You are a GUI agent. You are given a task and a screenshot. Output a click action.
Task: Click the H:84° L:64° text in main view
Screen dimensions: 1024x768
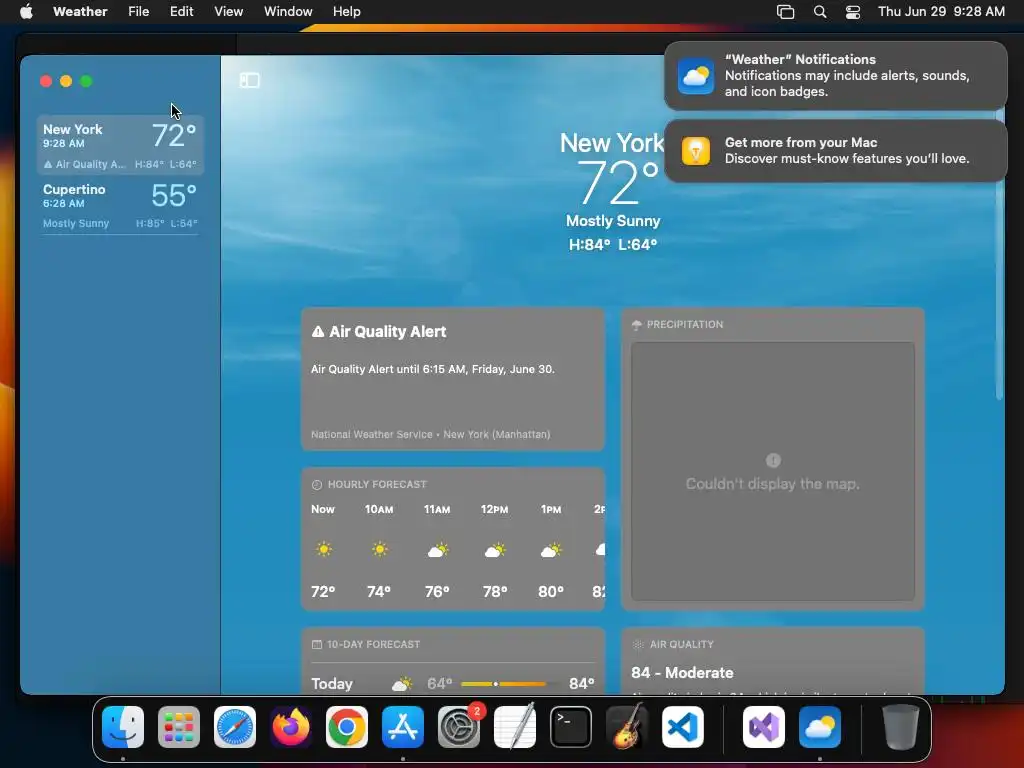613,245
